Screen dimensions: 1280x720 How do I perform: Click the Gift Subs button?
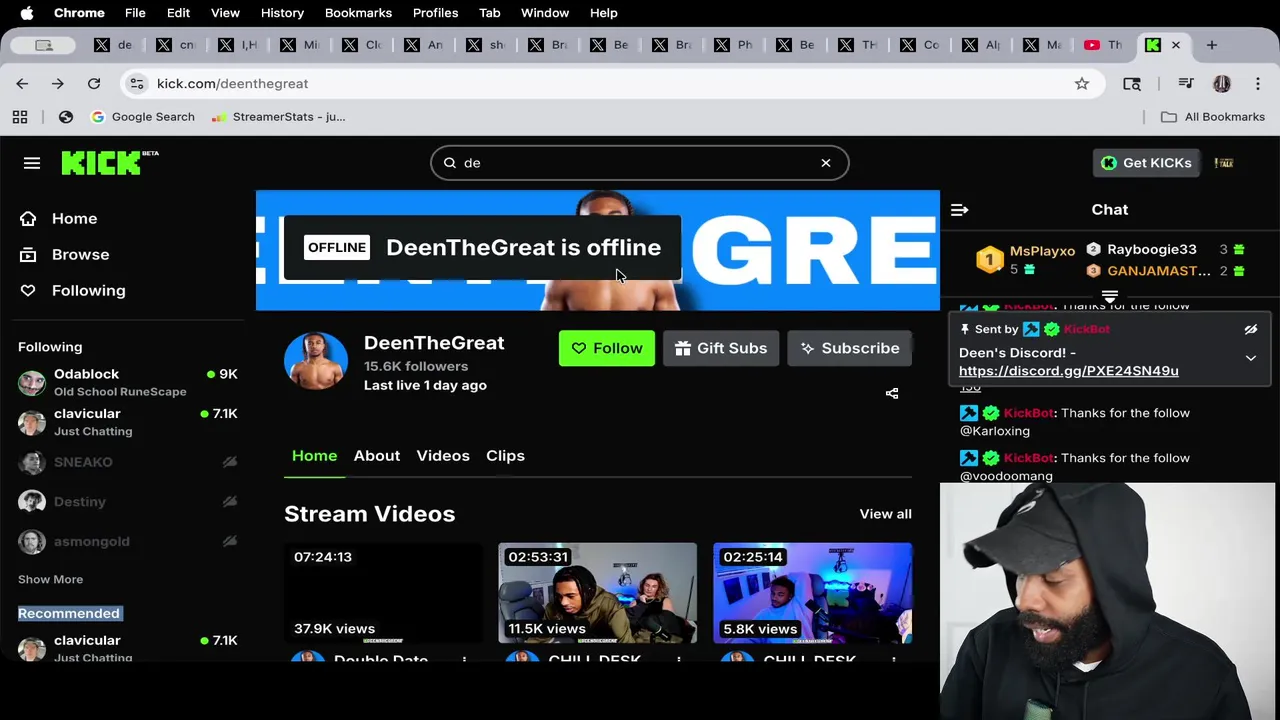pos(721,348)
